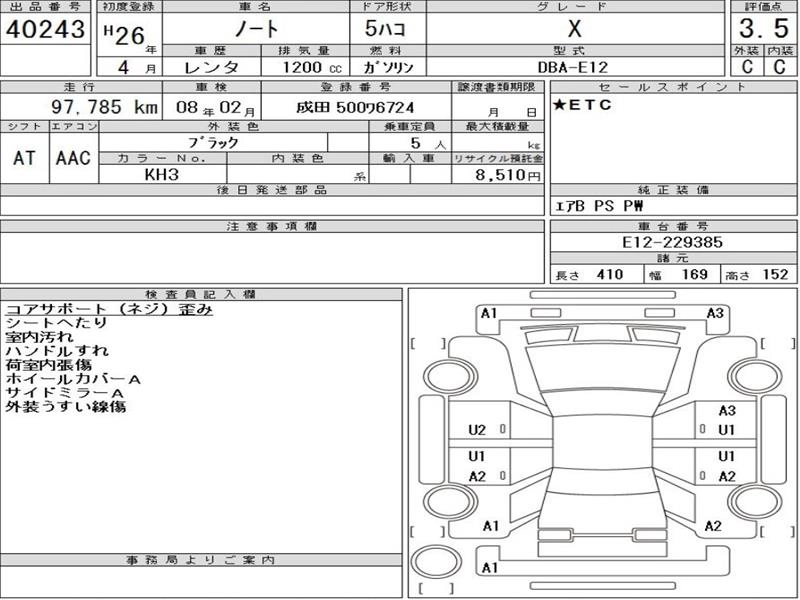Select the height value 152
The height and width of the screenshot is (600, 800).
point(776,274)
